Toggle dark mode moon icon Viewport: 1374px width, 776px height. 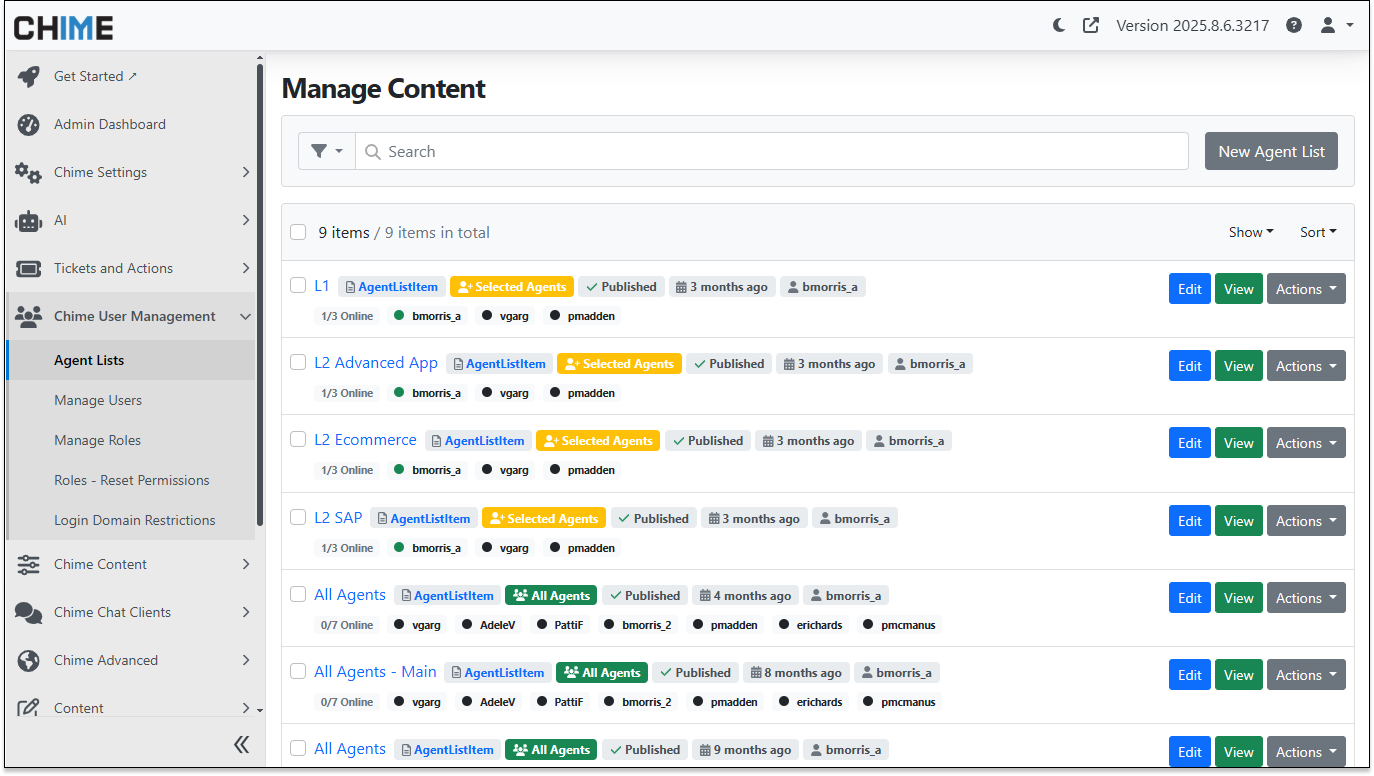[x=1059, y=26]
